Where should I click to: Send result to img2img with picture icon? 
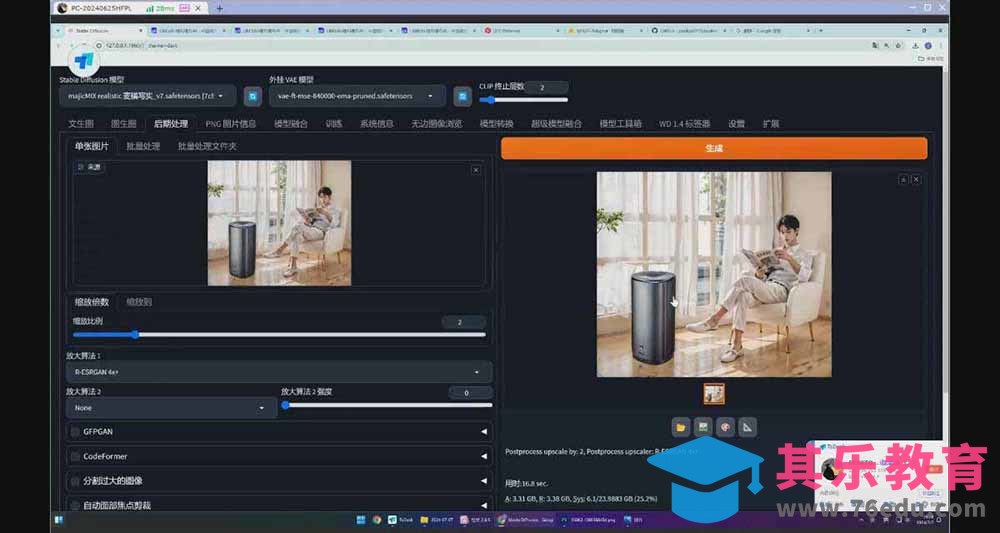tap(703, 427)
